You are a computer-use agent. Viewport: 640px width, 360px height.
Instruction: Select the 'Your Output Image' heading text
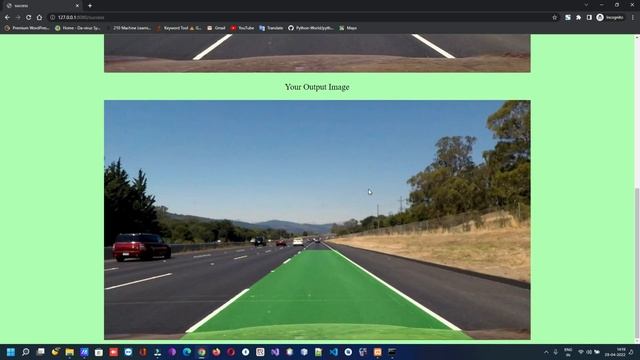pos(317,87)
